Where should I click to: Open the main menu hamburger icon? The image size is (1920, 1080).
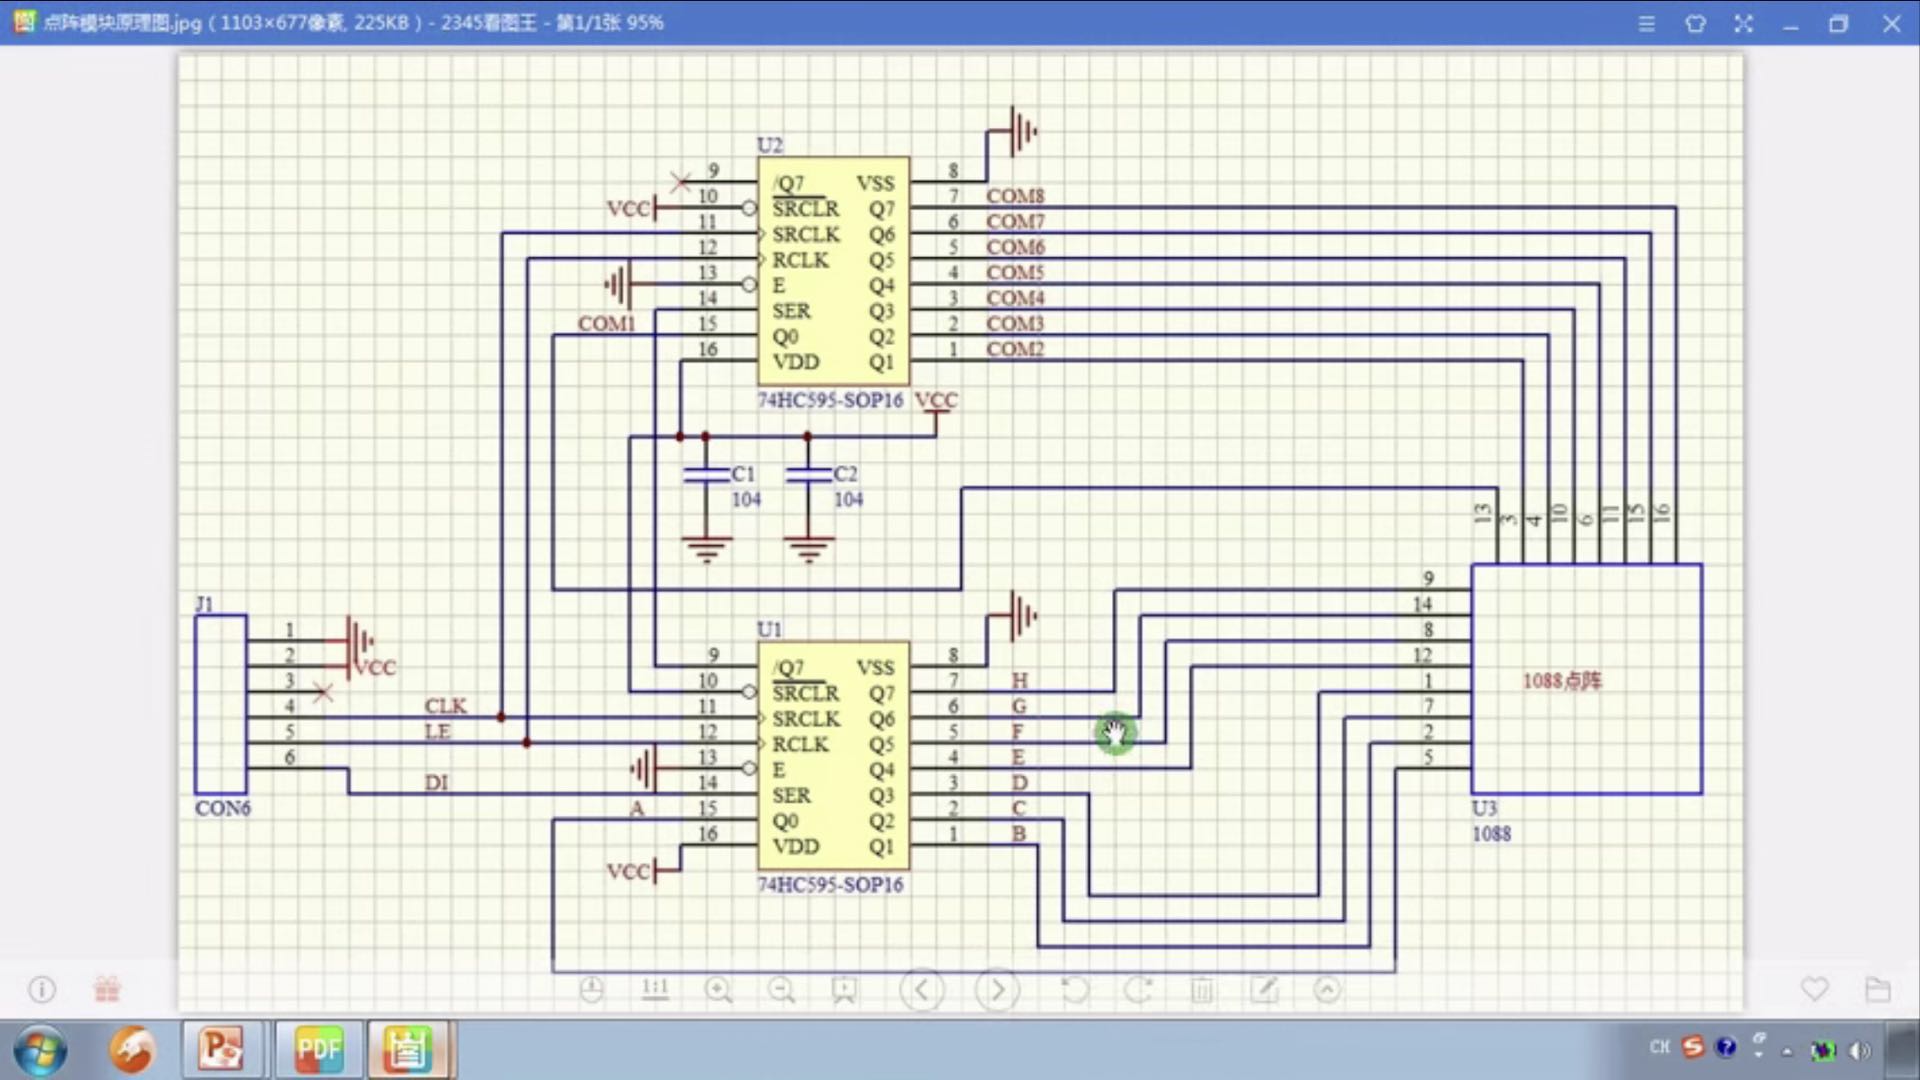click(x=1646, y=23)
